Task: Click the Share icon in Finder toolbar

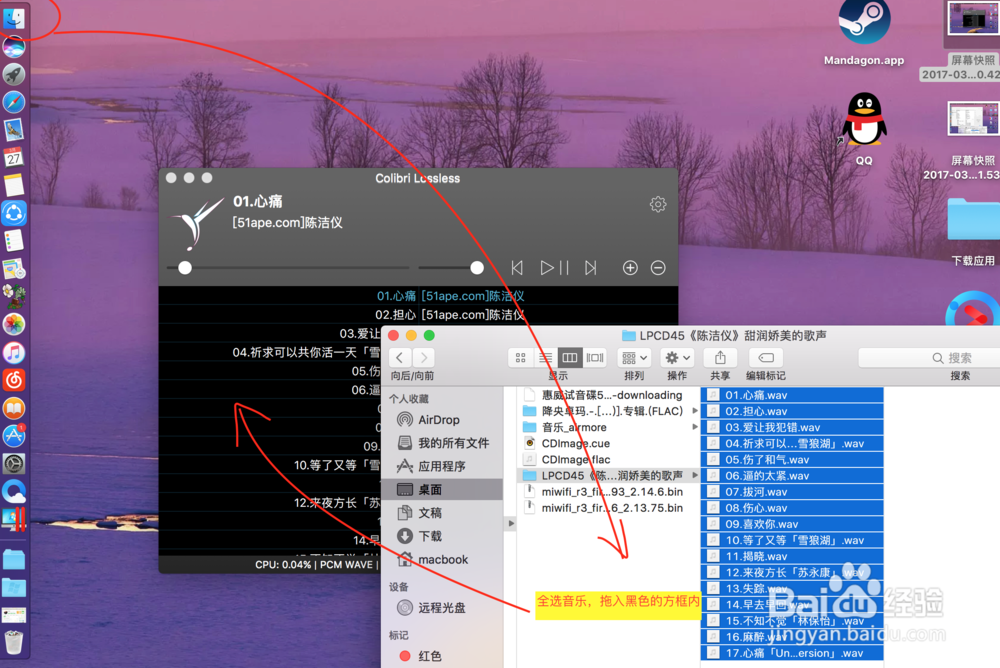Action: pos(719,357)
